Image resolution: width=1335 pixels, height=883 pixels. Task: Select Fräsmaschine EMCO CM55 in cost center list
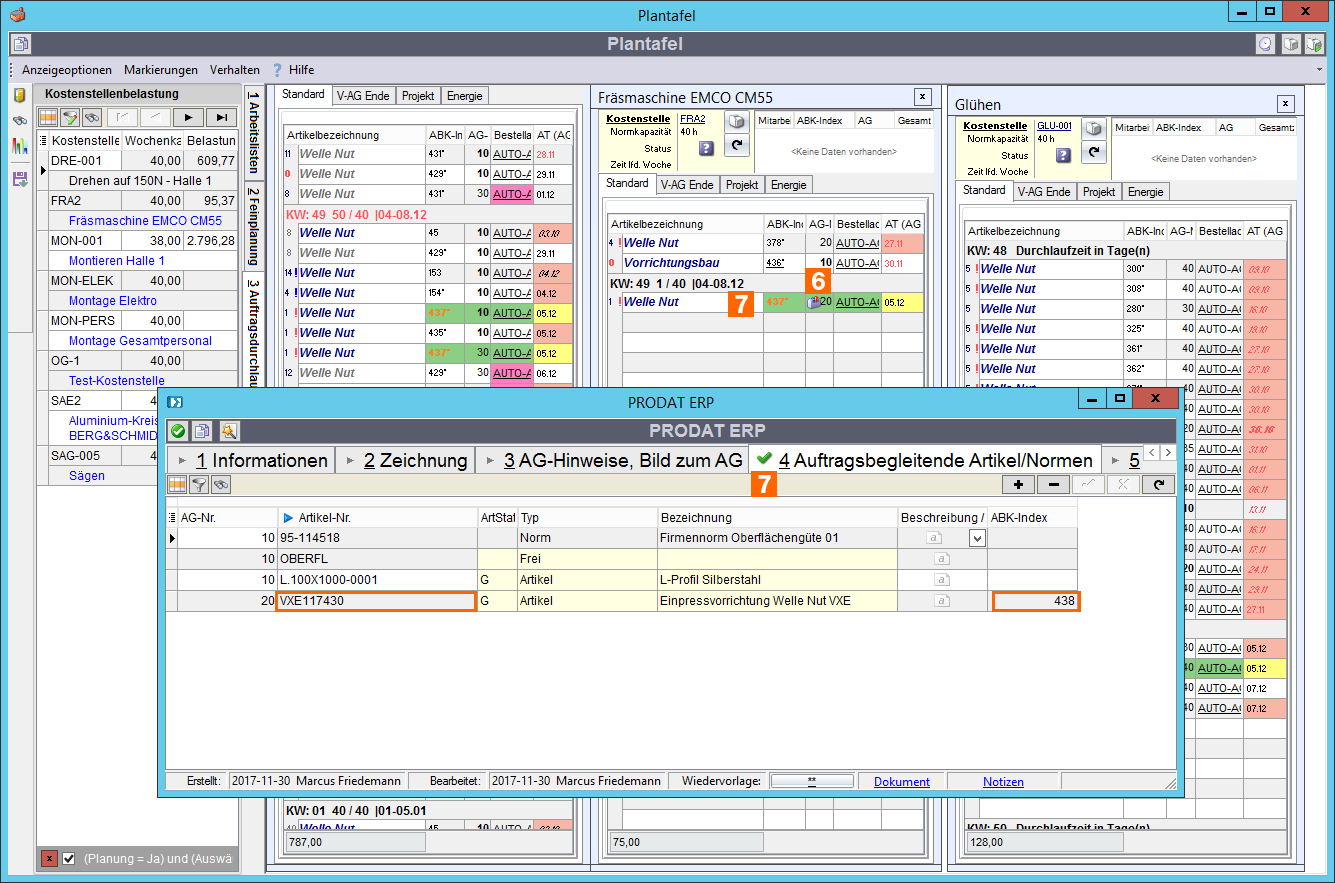coord(145,221)
